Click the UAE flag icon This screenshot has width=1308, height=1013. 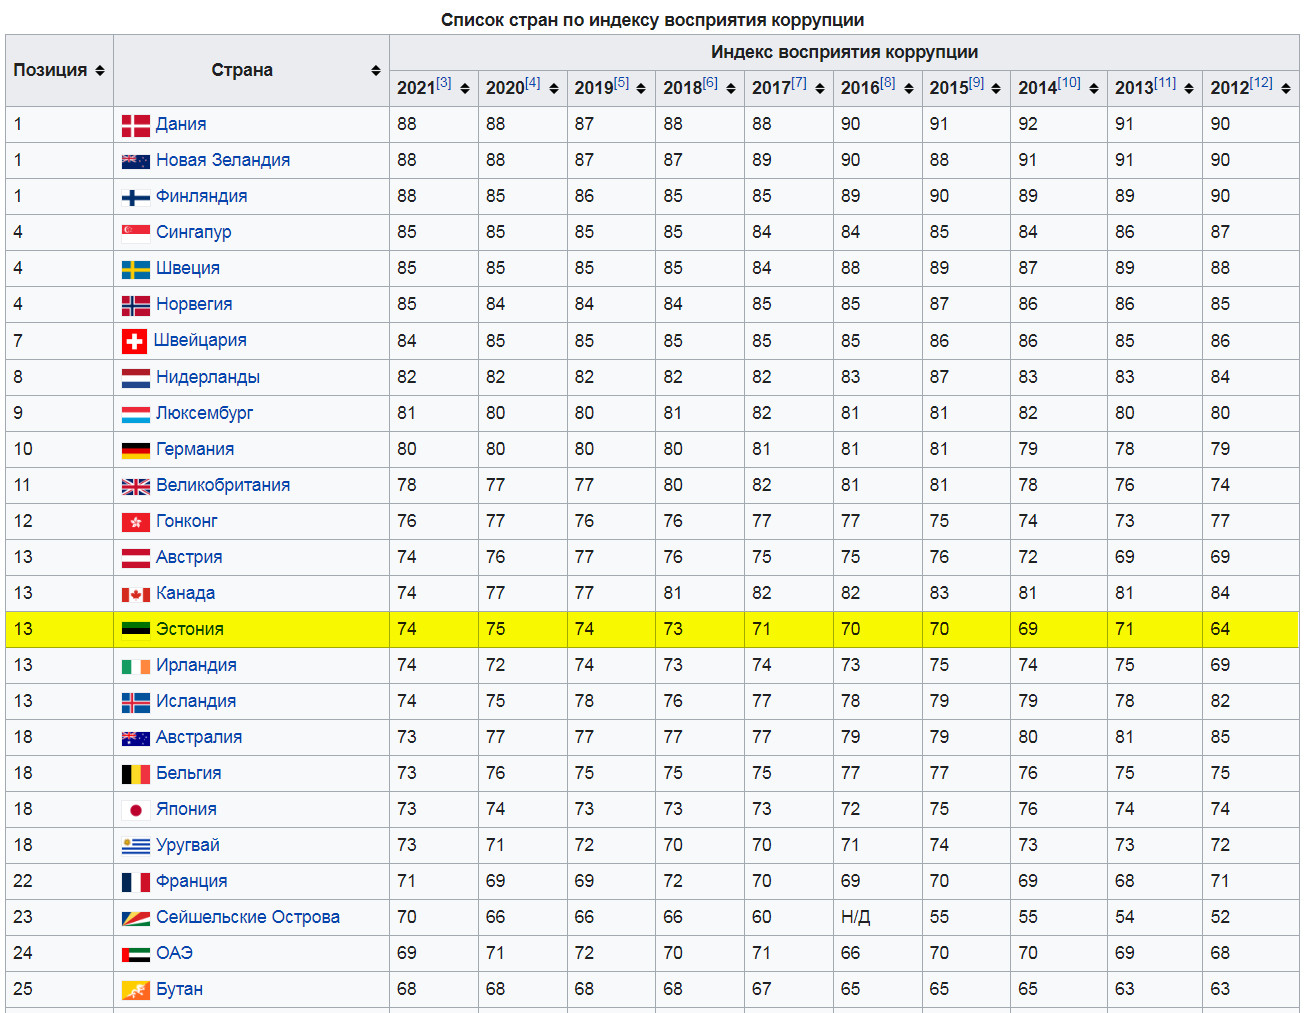point(135,954)
